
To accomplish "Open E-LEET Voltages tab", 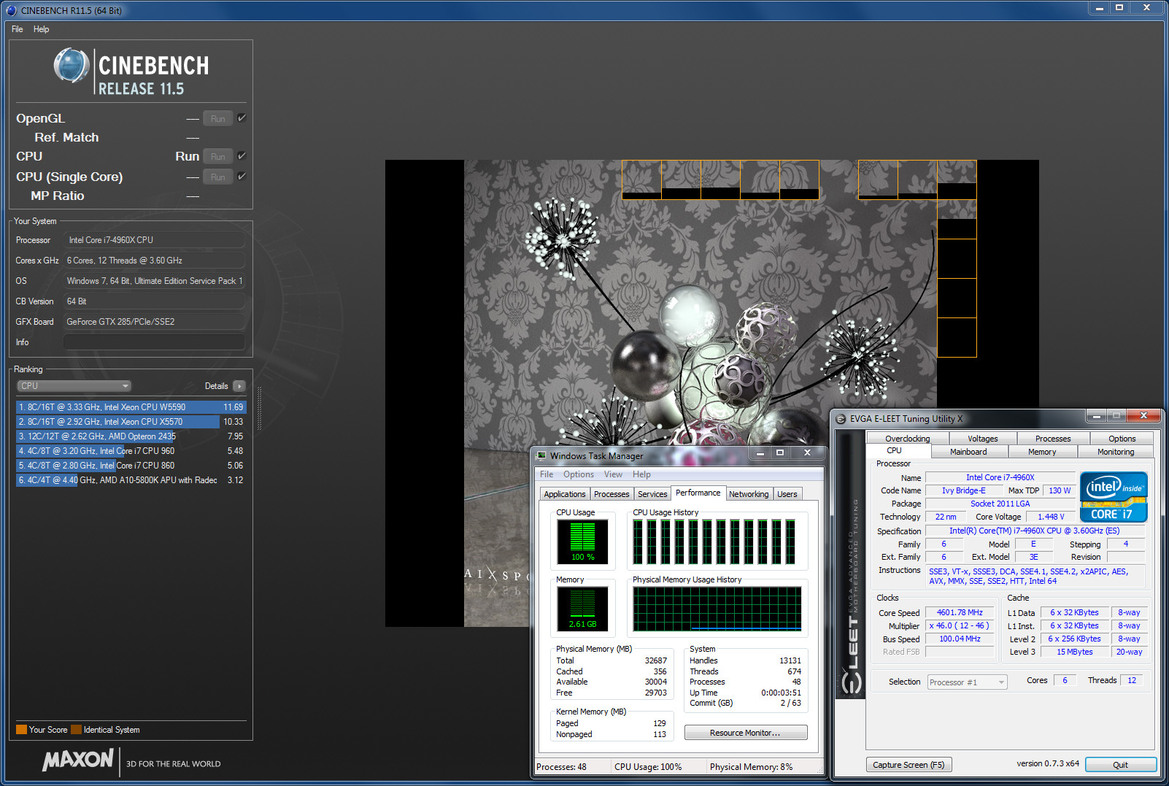I will pos(983,438).
